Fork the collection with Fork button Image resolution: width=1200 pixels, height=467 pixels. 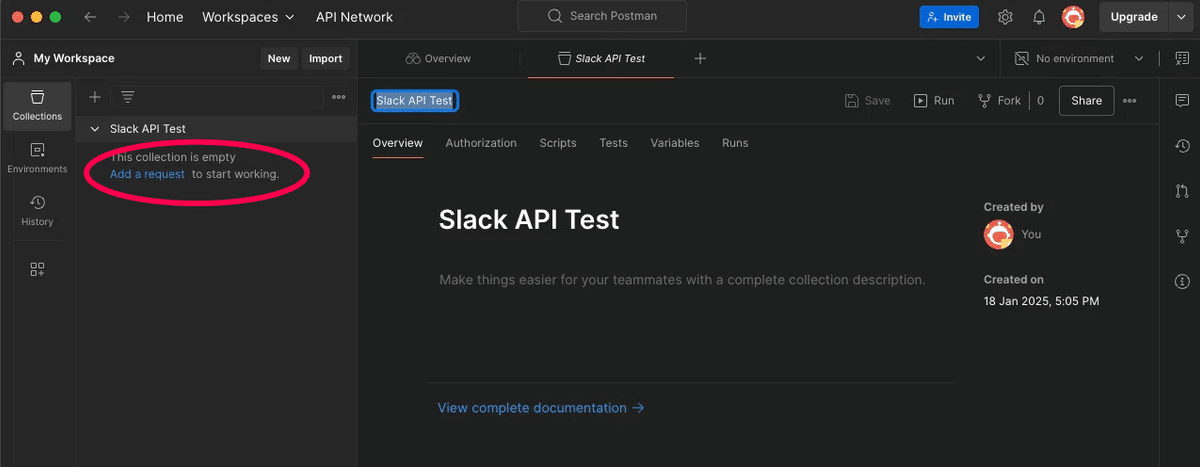[x=1000, y=101]
